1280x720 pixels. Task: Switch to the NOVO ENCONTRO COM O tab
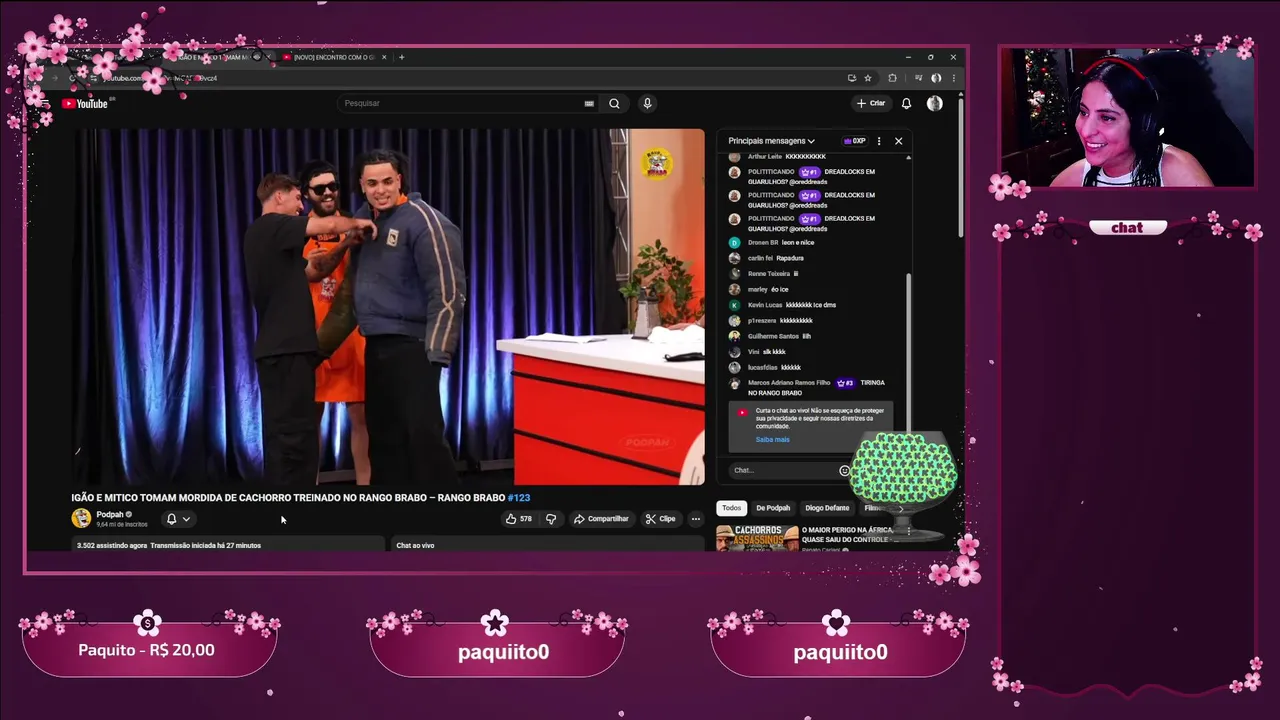pos(332,57)
